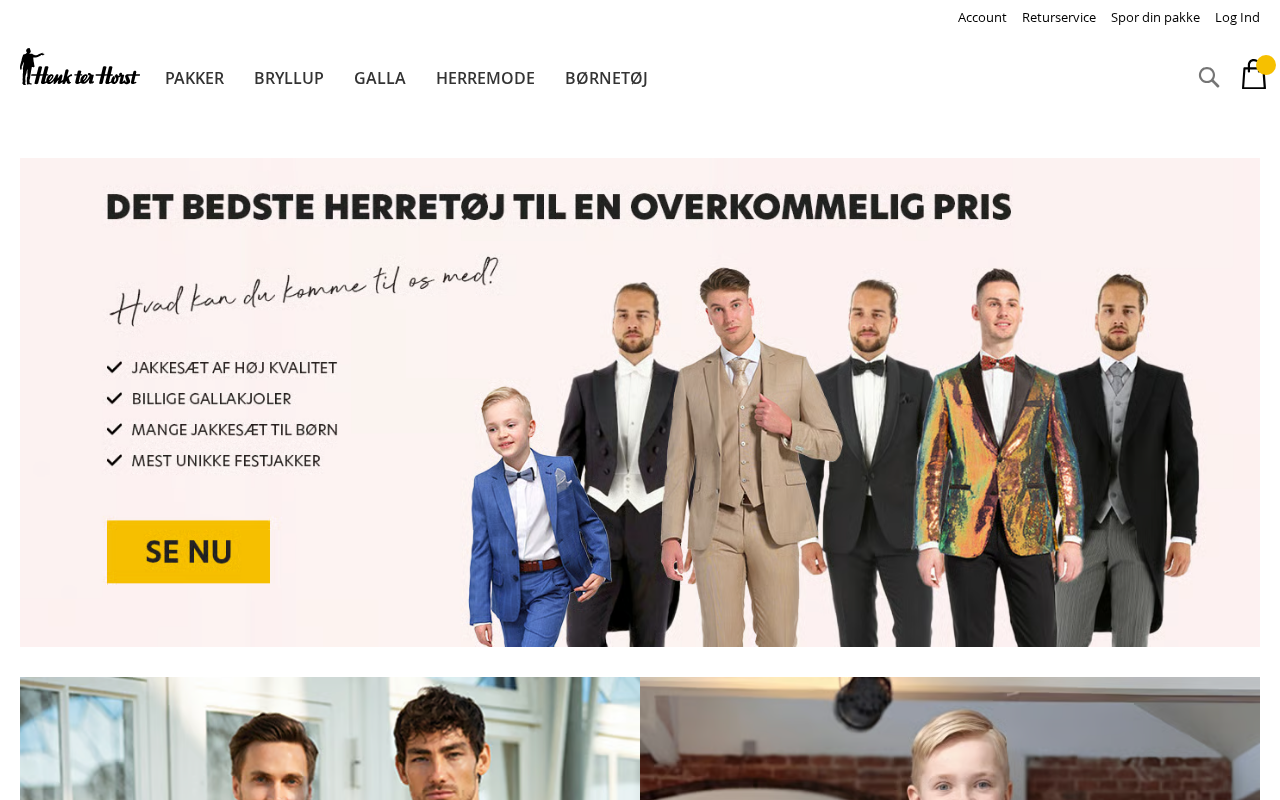This screenshot has width=1280, height=800.
Task: Open the BRYLLUP menu
Action: [x=289, y=78]
